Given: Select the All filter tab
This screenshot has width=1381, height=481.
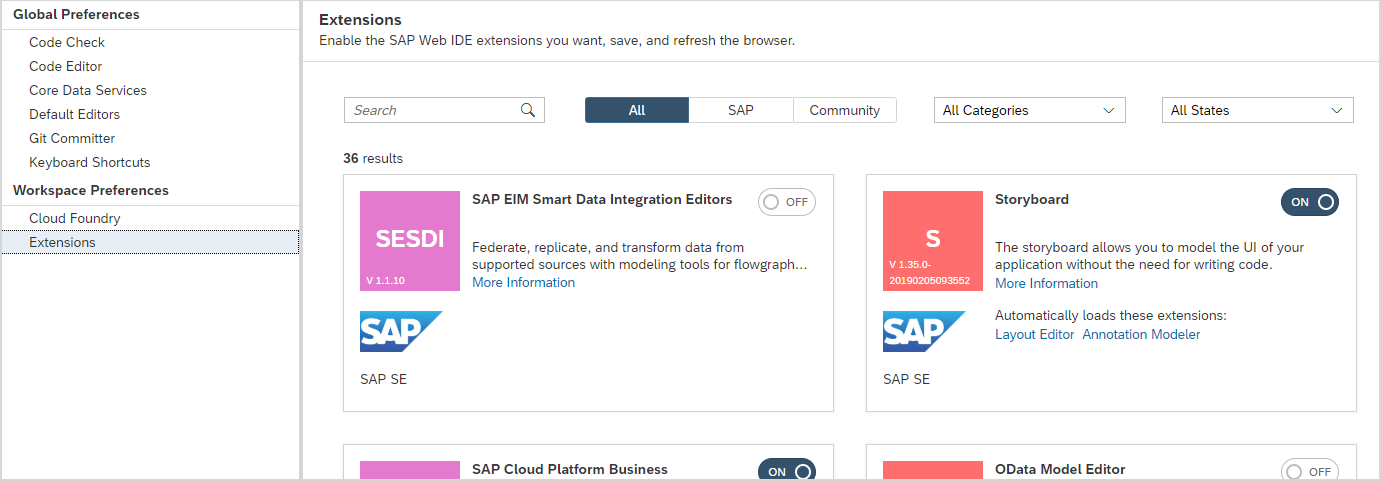Looking at the screenshot, I should (637, 110).
